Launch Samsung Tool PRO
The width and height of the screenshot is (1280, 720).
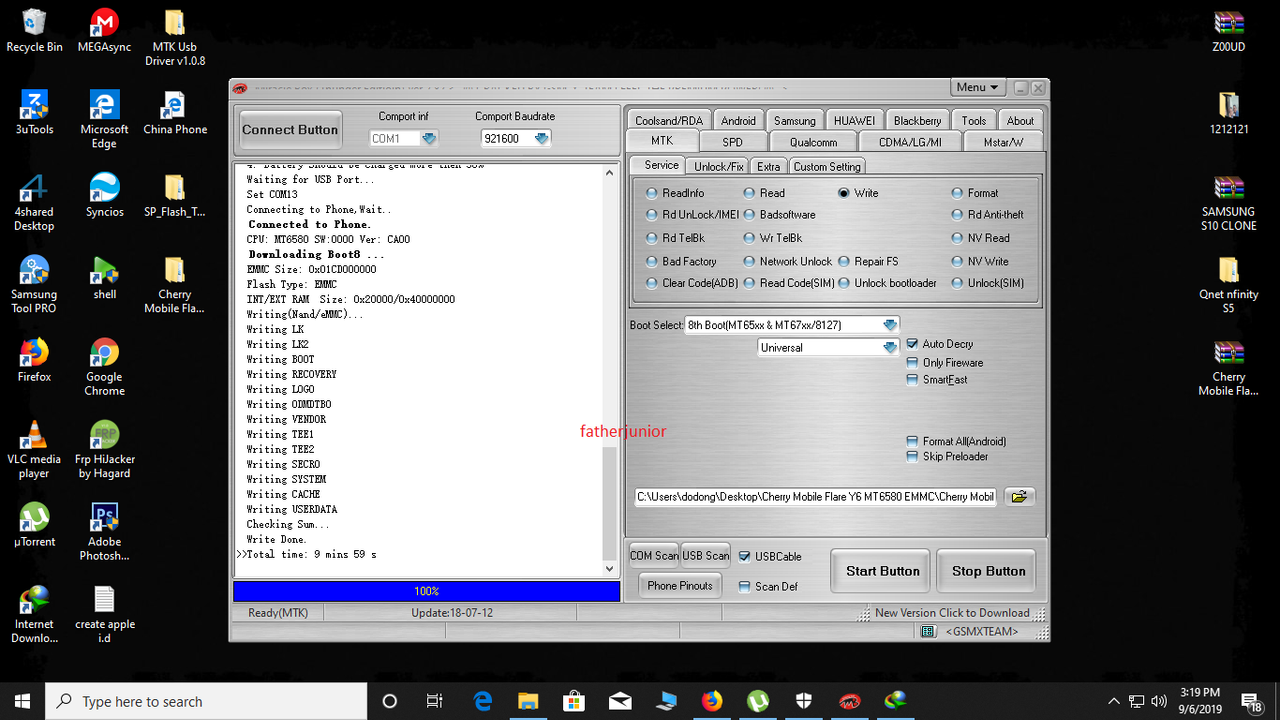pos(34,285)
